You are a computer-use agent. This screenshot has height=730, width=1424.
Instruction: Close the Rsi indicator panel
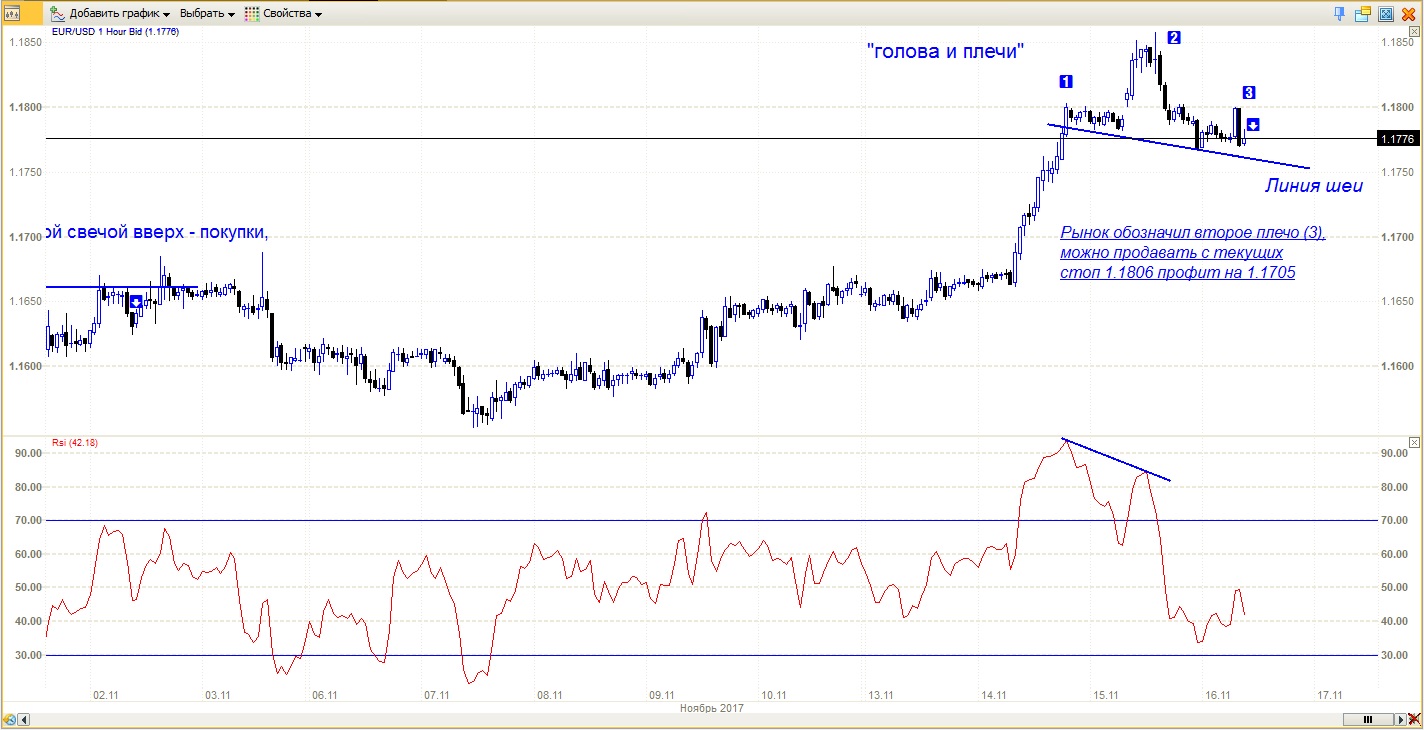tap(1414, 441)
